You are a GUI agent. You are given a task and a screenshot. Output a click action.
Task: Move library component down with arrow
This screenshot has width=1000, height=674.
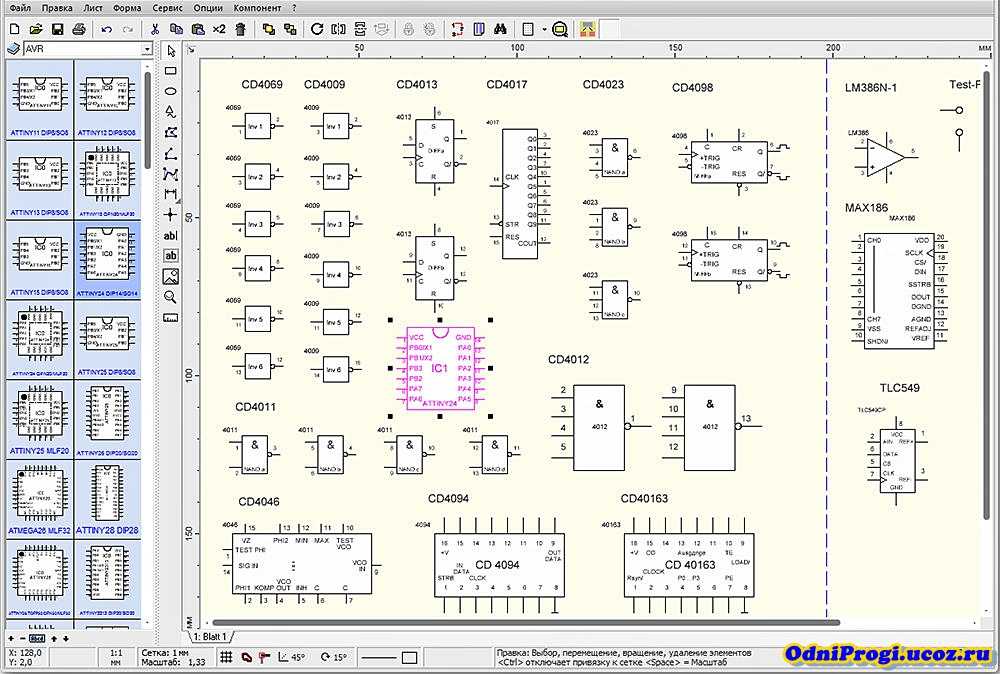(x=65, y=638)
